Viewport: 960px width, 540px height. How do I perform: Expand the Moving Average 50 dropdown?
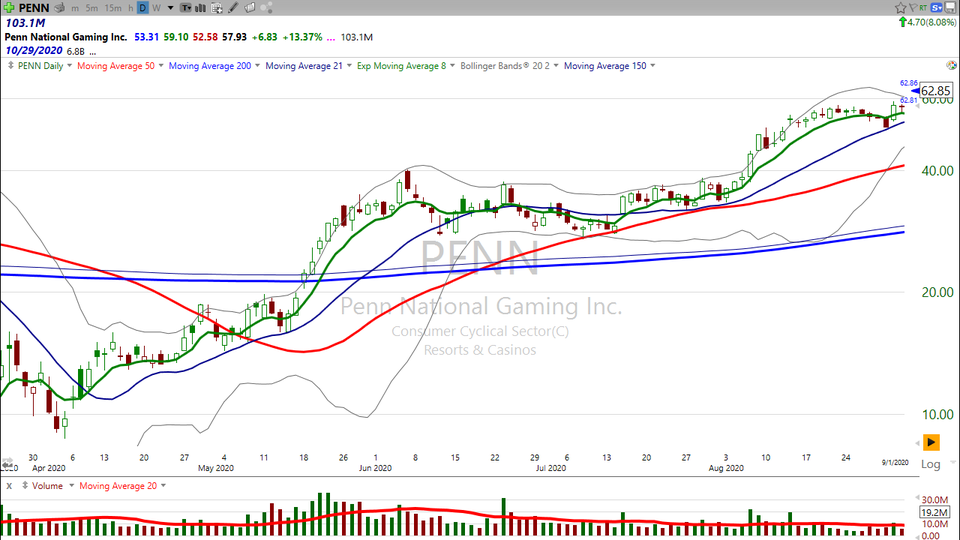(160, 66)
